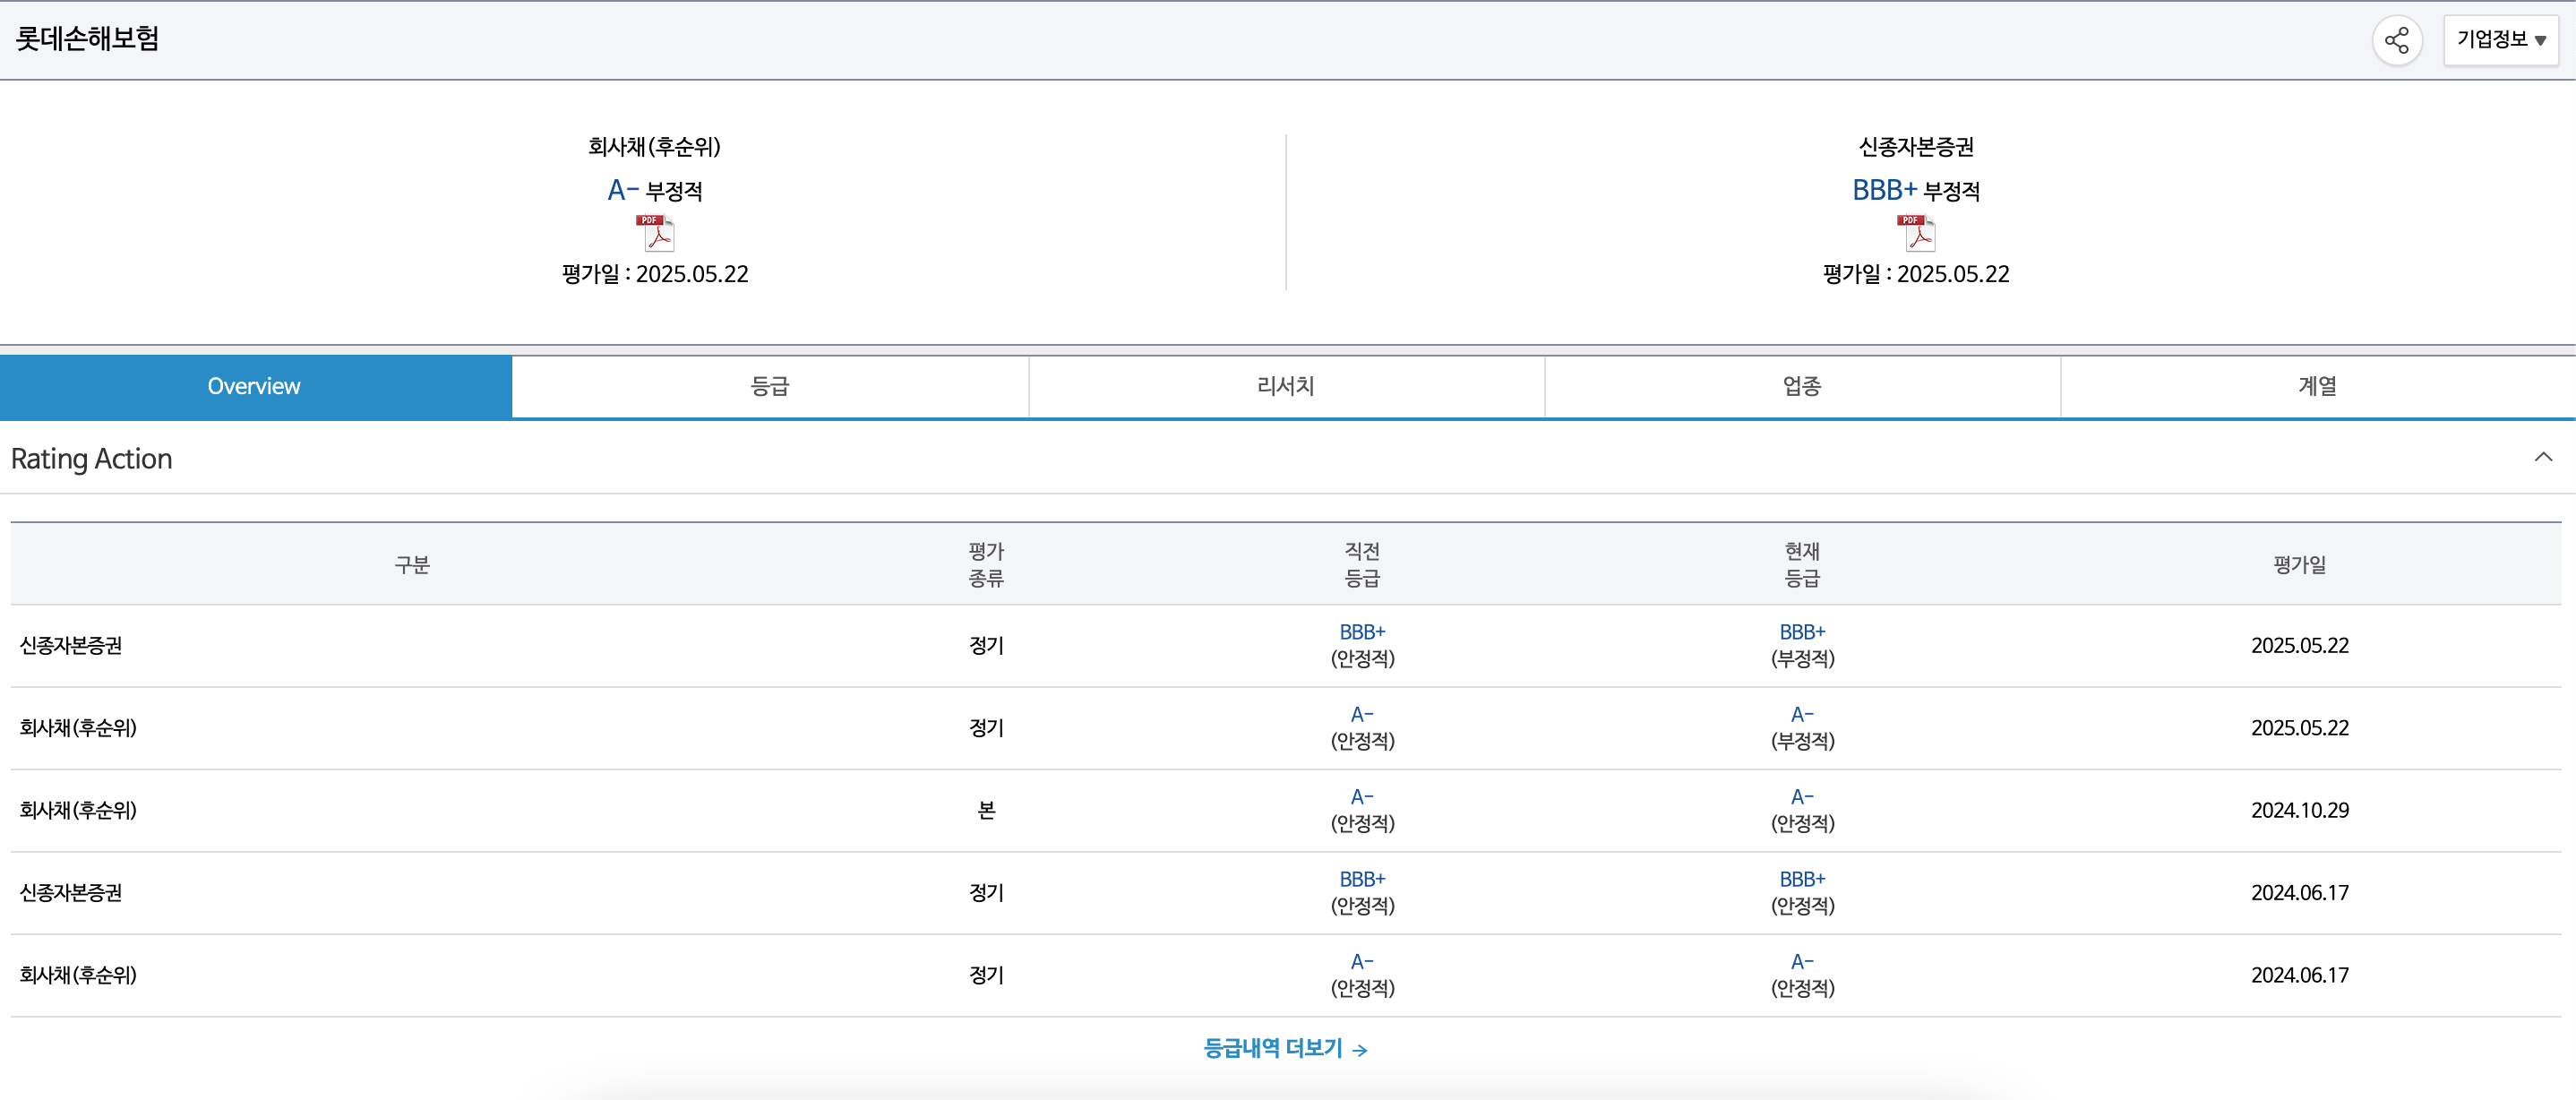
Task: Click previous A- grade dated 2025.05.22
Action: tap(1362, 715)
